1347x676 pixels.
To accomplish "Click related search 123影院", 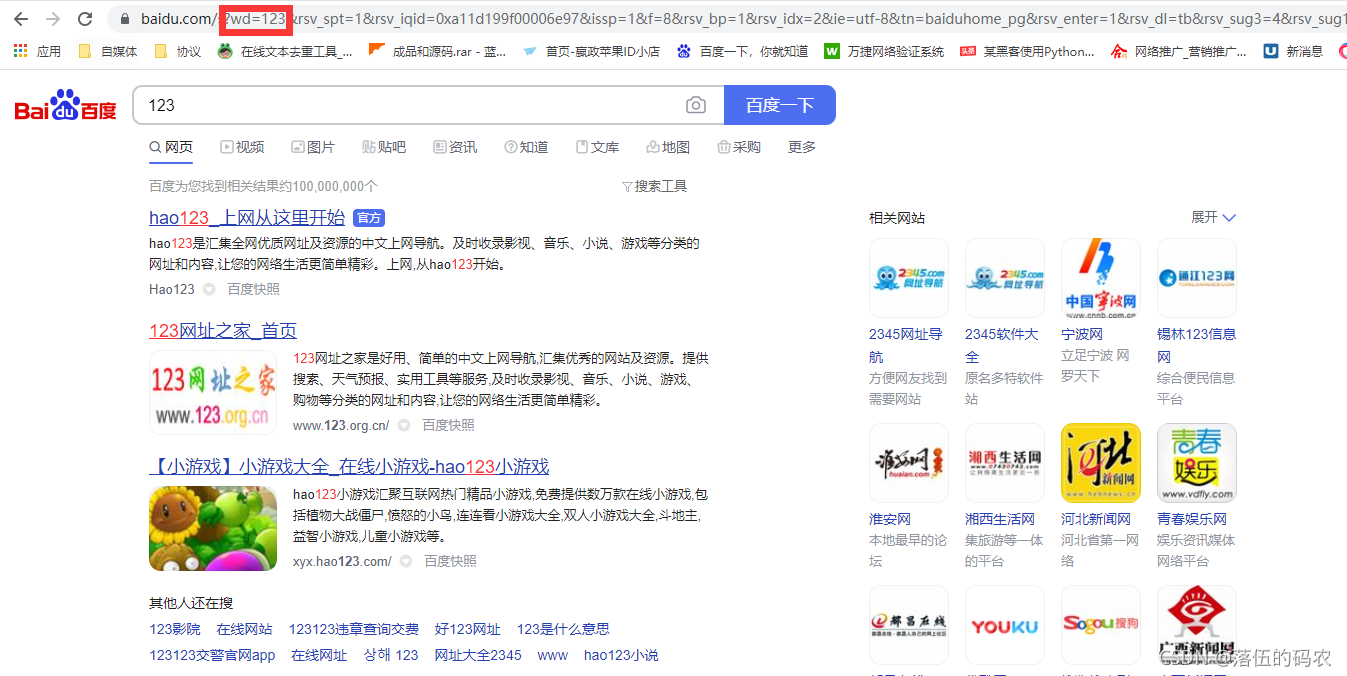I will (x=175, y=629).
